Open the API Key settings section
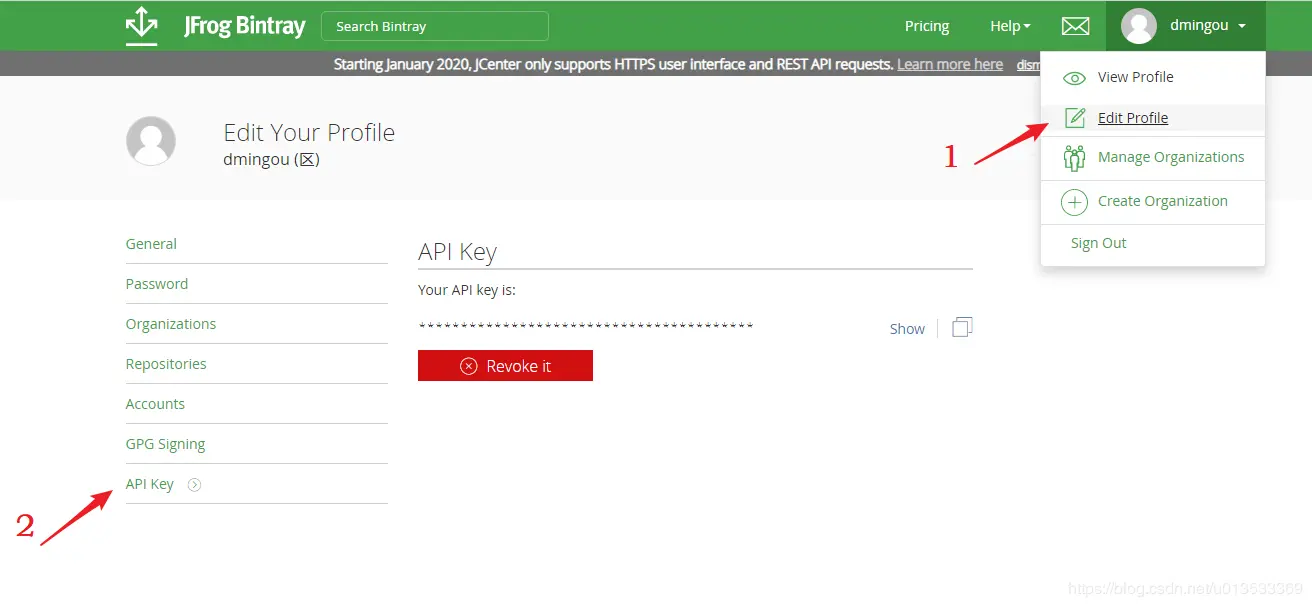 click(150, 484)
